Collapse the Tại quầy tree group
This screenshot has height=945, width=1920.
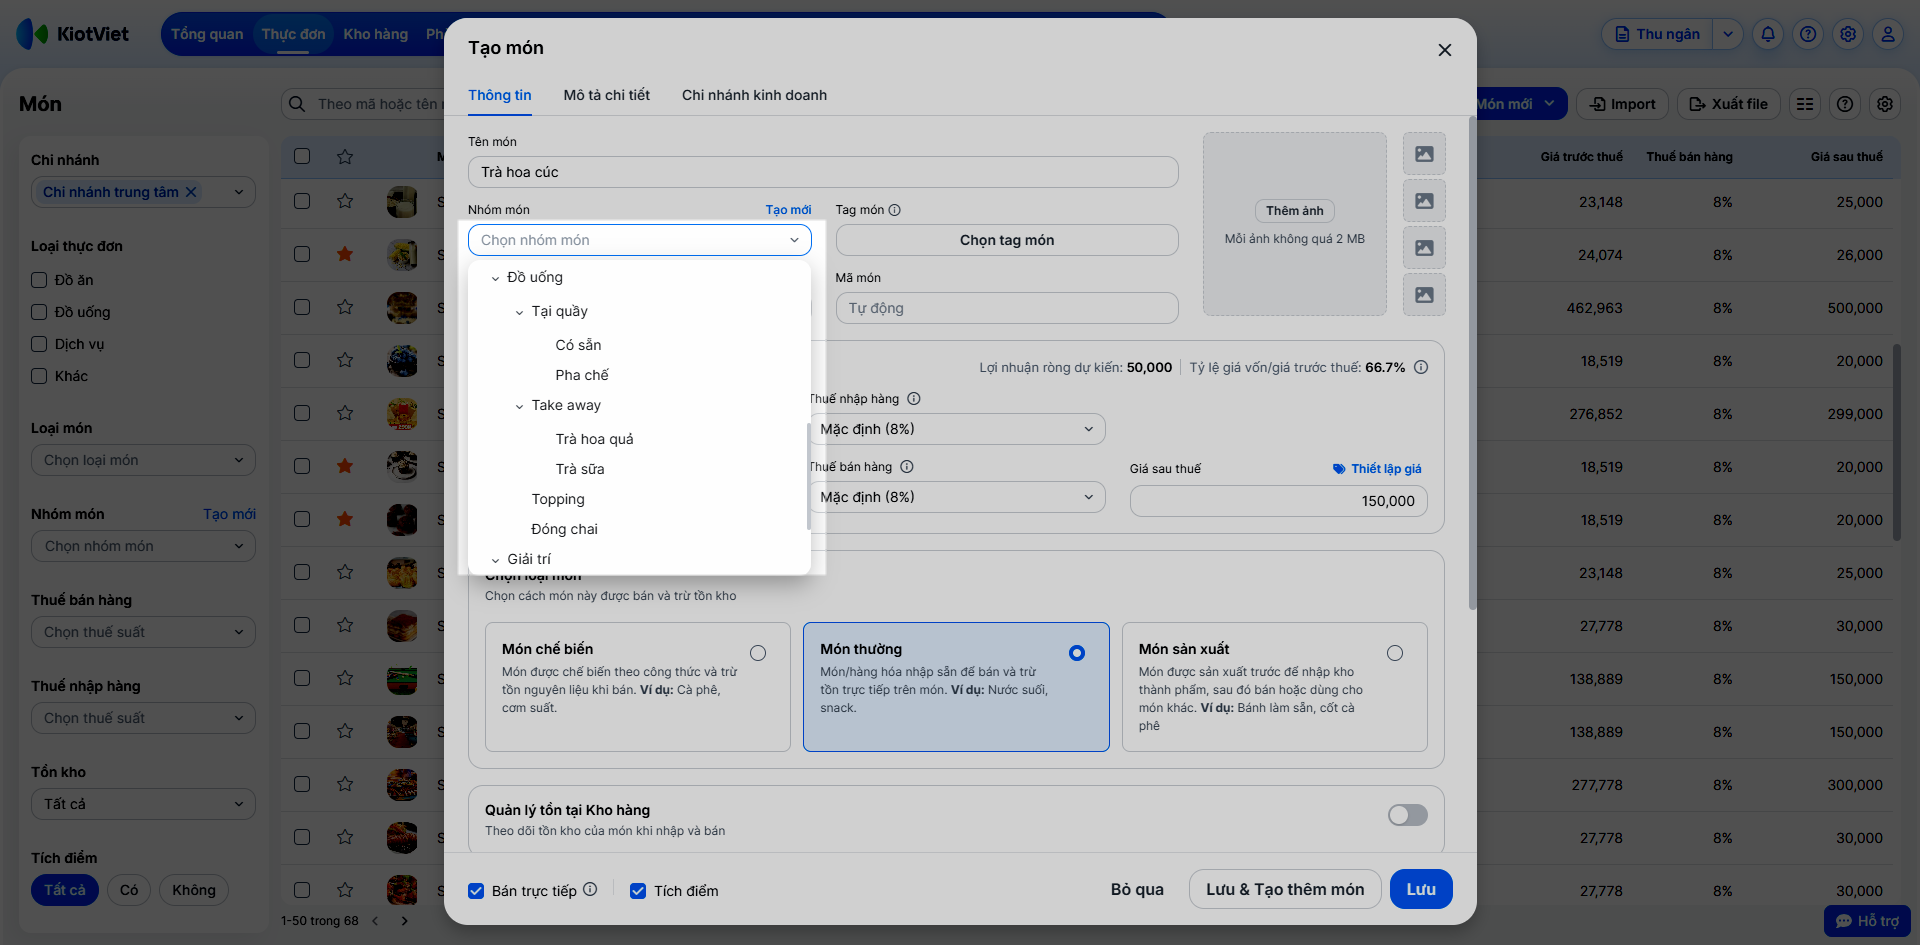tap(519, 312)
